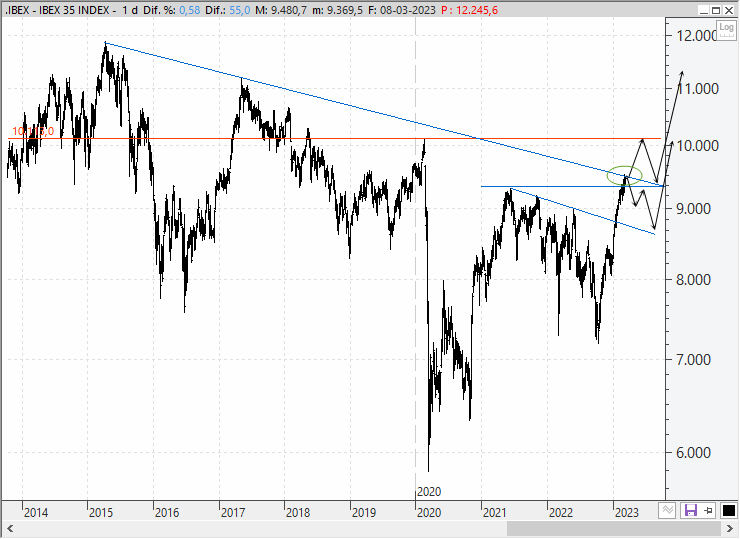Click the 2021 year axis label

click(x=495, y=513)
